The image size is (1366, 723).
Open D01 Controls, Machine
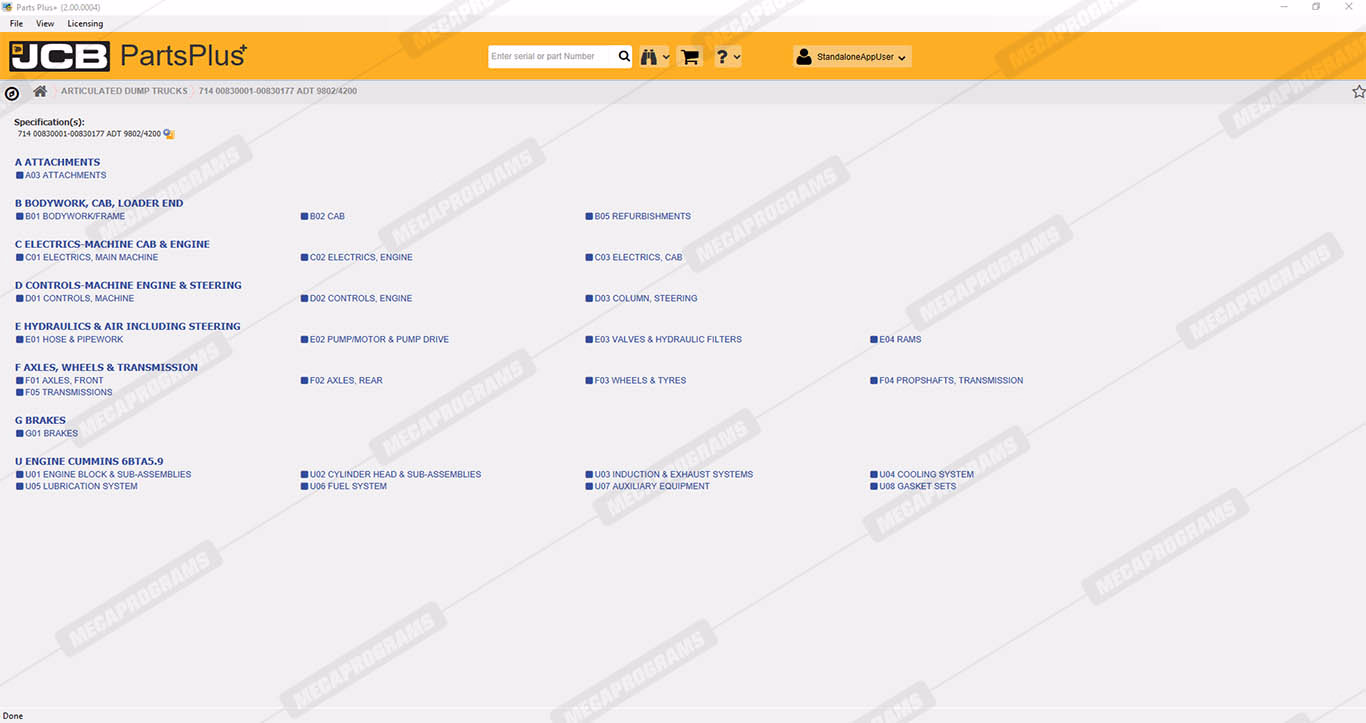(75, 298)
